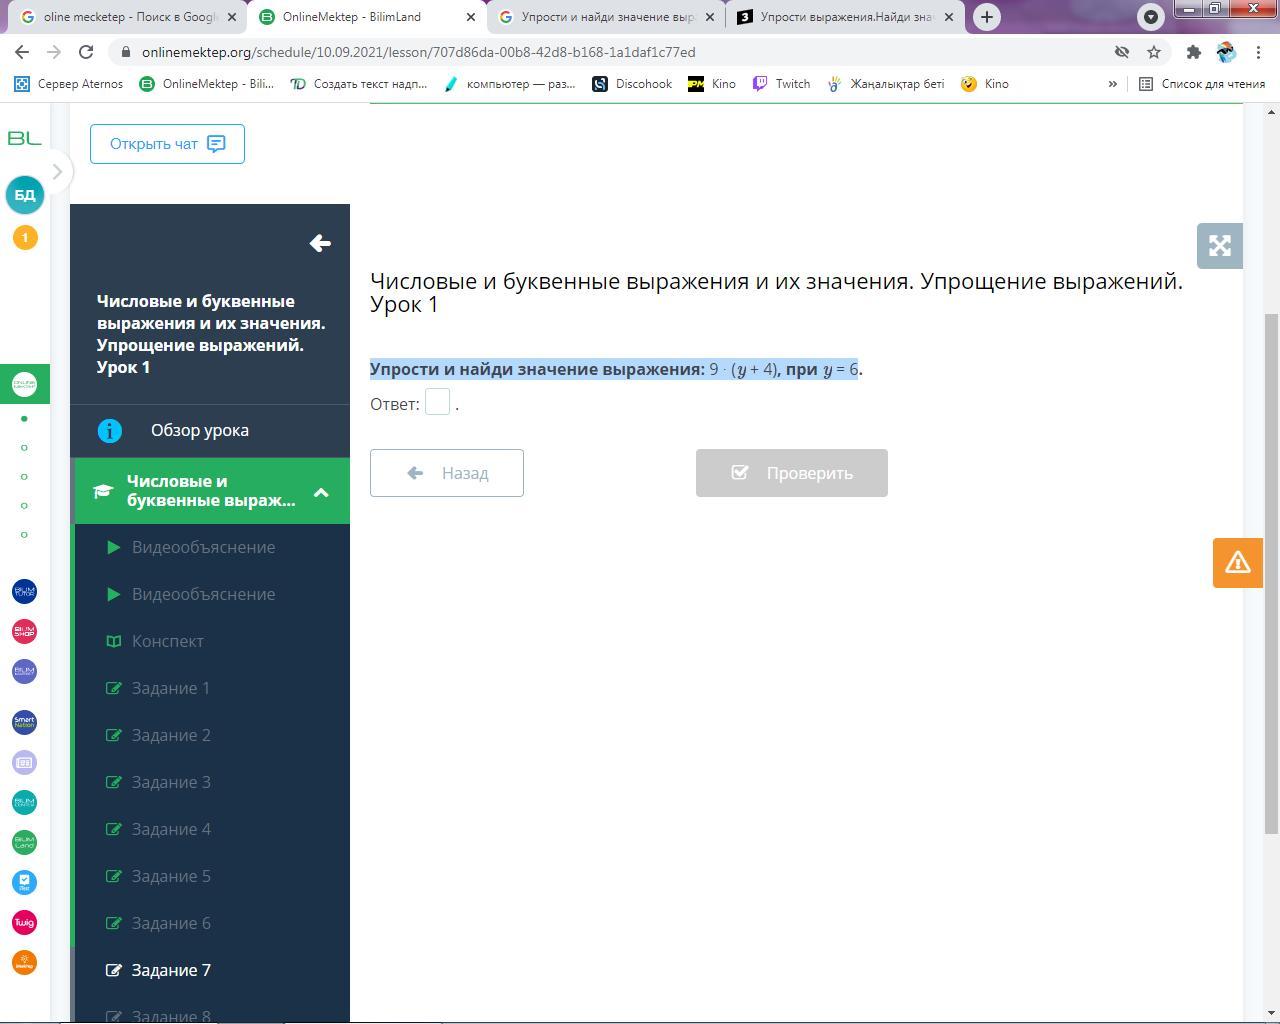Screen dimensions: 1280x1024
Task: Open Chrome profile avatar
Action: 1226,52
